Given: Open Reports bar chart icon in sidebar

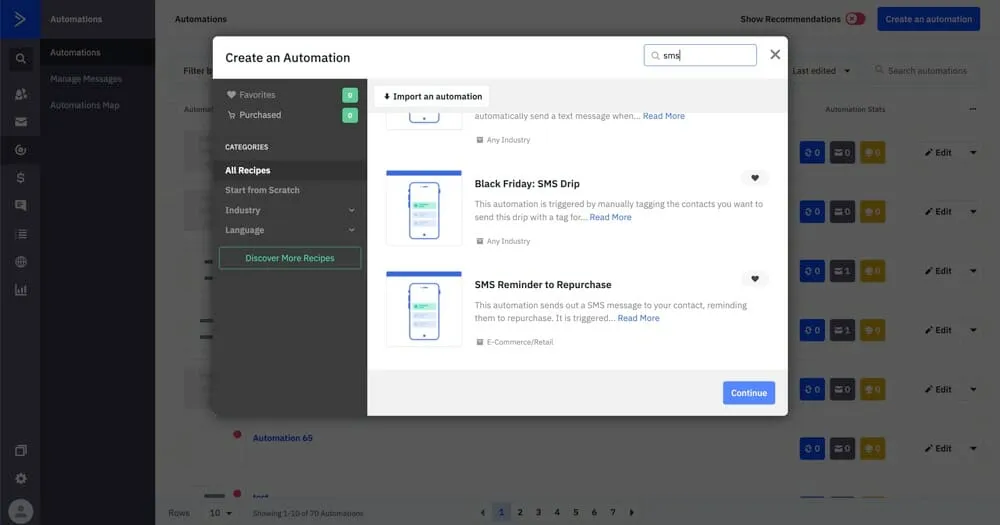Looking at the screenshot, I should [20, 290].
